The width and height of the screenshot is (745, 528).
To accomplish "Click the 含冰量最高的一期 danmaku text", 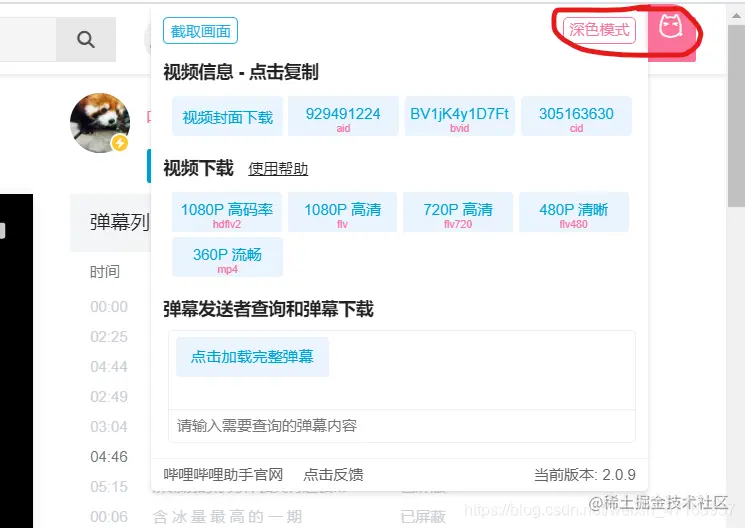I will [x=227, y=517].
